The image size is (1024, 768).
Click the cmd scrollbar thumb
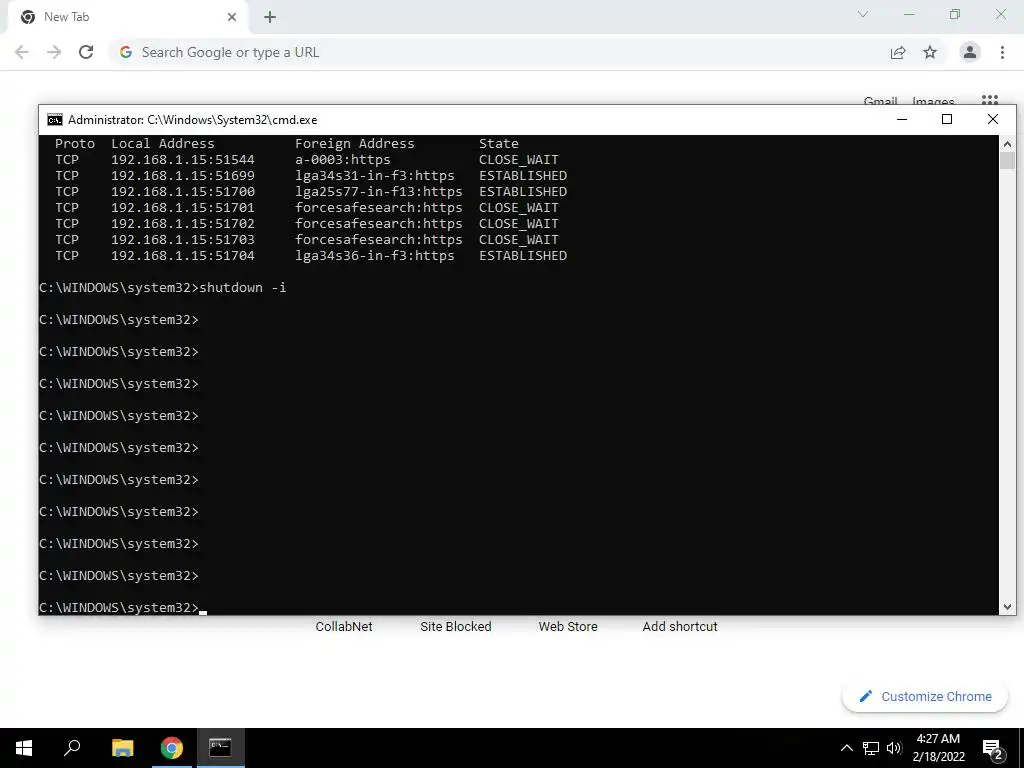pos(1007,161)
